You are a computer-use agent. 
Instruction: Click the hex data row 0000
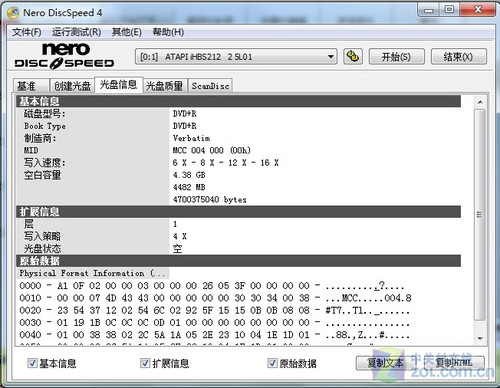(x=212, y=286)
